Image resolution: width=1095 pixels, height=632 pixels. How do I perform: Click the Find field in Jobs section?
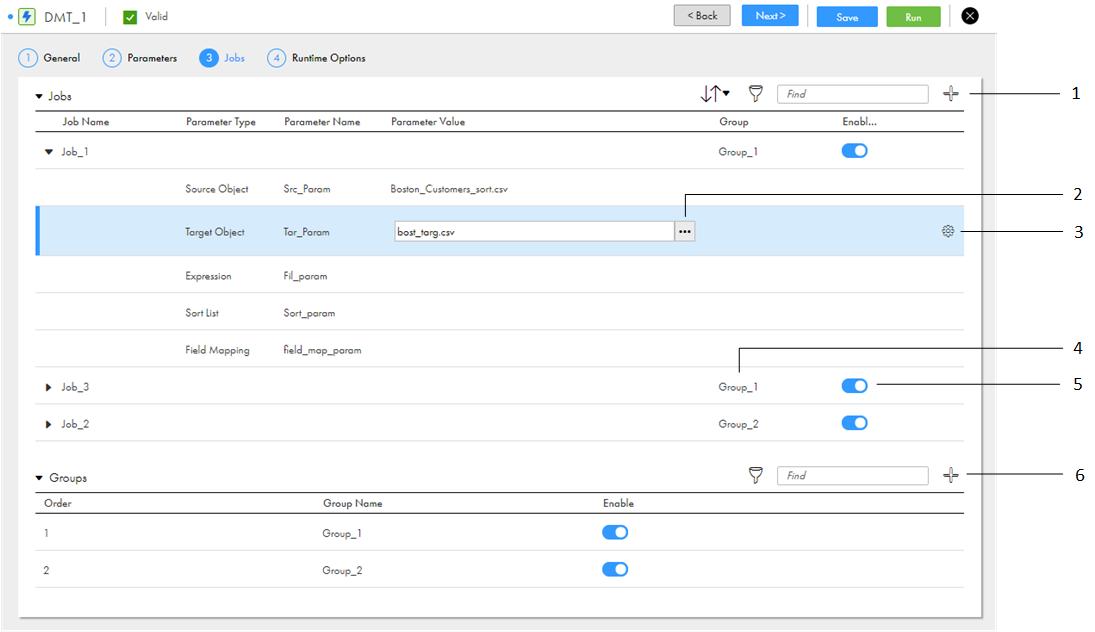(x=853, y=94)
